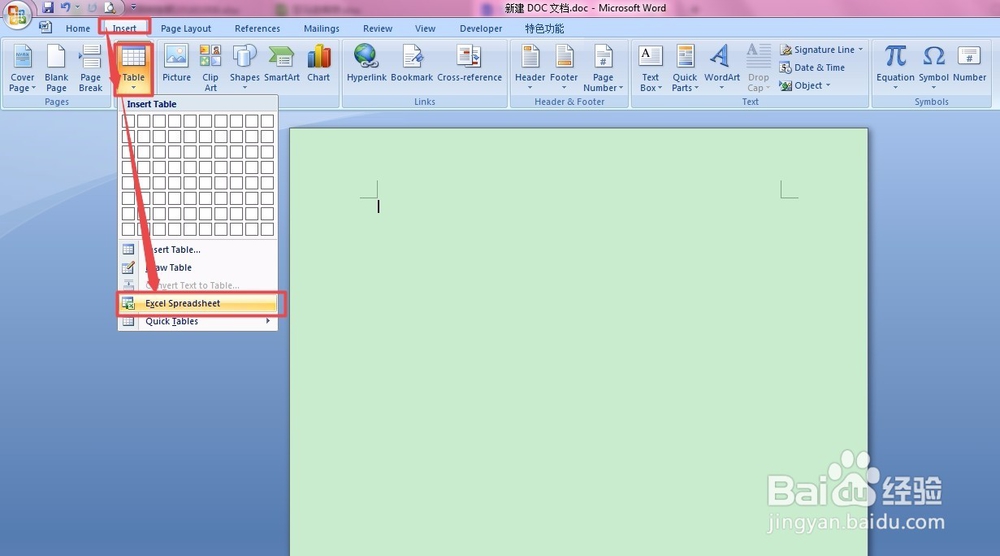This screenshot has height=556, width=1000.
Task: Insert a Text Box
Action: [x=651, y=68]
